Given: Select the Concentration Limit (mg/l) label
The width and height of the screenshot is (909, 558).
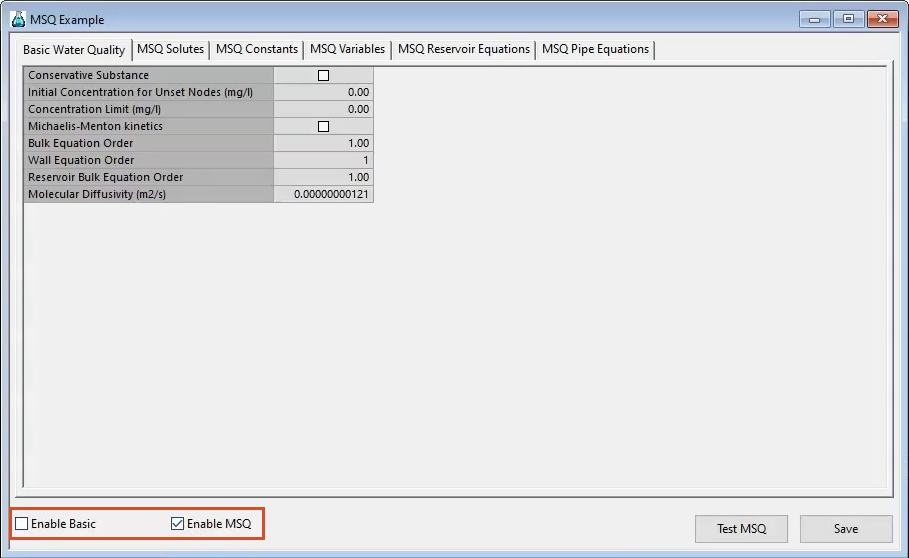Looking at the screenshot, I should pyautogui.click(x=148, y=109).
